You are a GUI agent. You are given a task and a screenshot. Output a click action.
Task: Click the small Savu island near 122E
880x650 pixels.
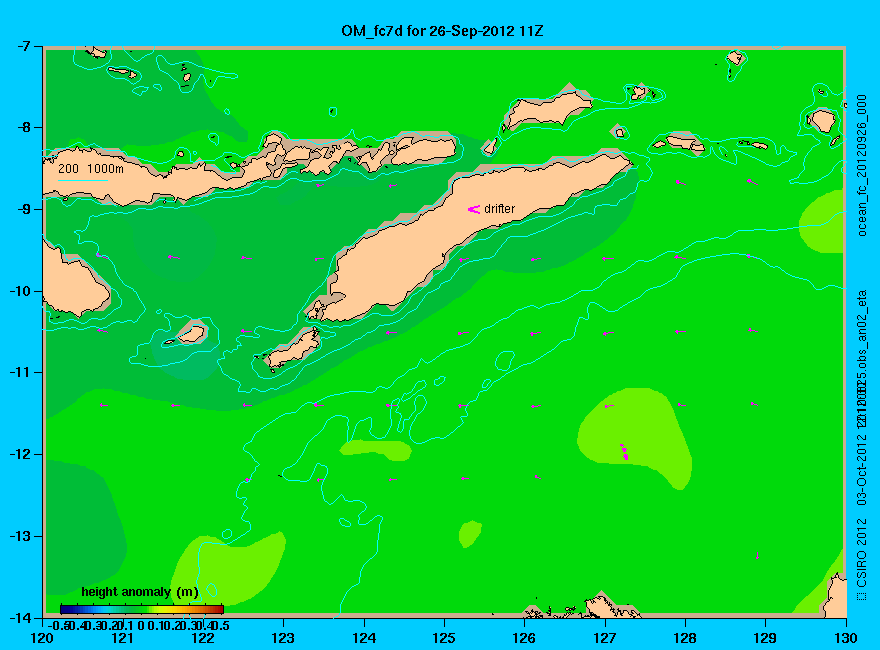click(190, 335)
